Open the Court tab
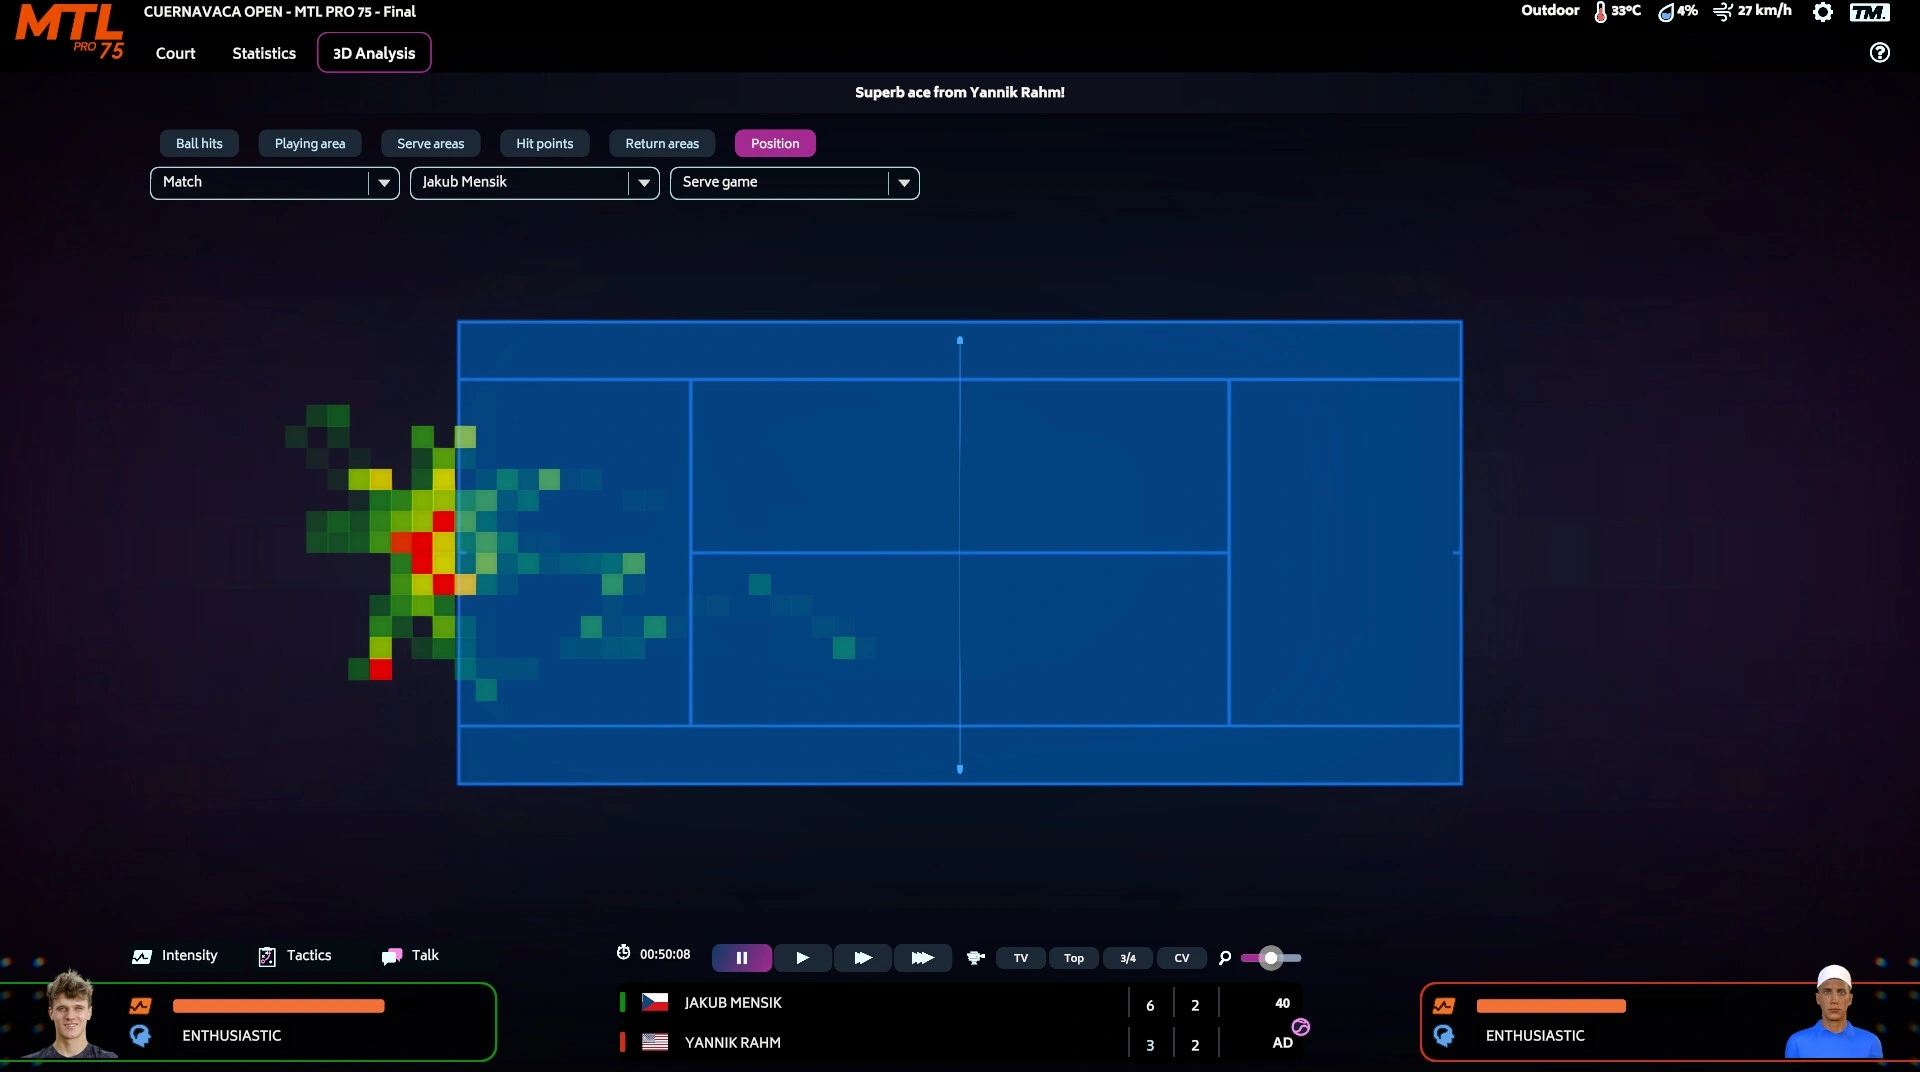The width and height of the screenshot is (1920, 1072). pyautogui.click(x=175, y=53)
